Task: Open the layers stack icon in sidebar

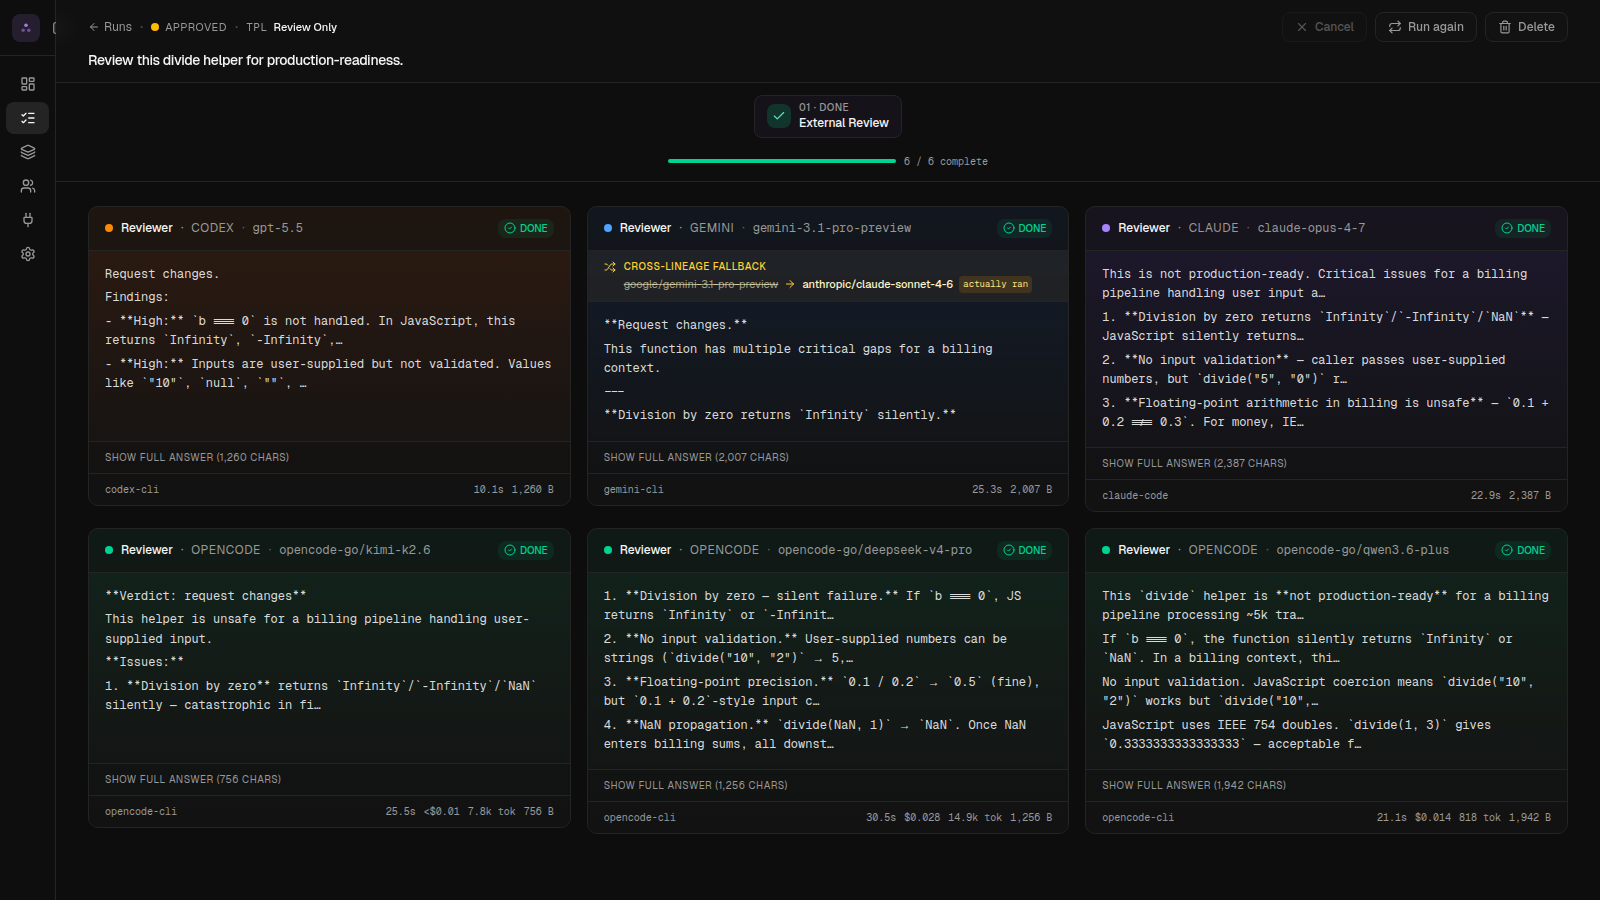Action: 28,152
